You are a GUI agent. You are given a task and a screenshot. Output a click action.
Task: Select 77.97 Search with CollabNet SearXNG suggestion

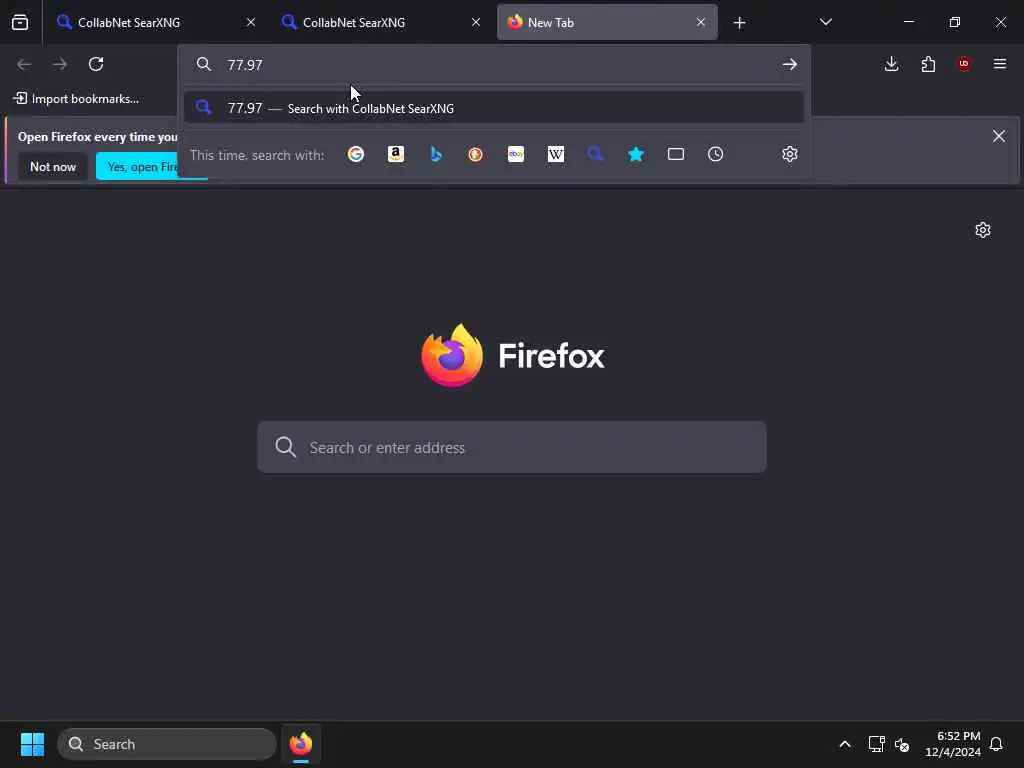click(494, 108)
